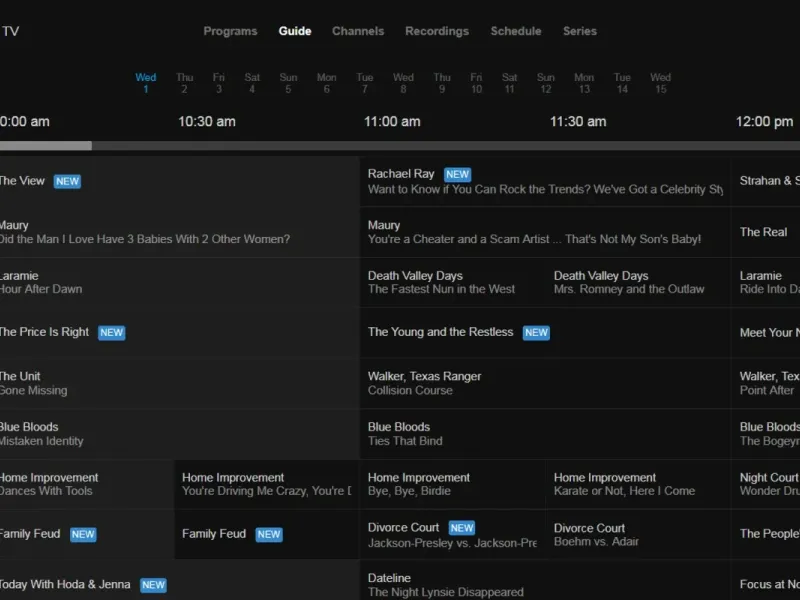This screenshot has height=600, width=800.
Task: Open Home Improvement 'Dances With Tools'
Action: pyautogui.click(x=87, y=484)
